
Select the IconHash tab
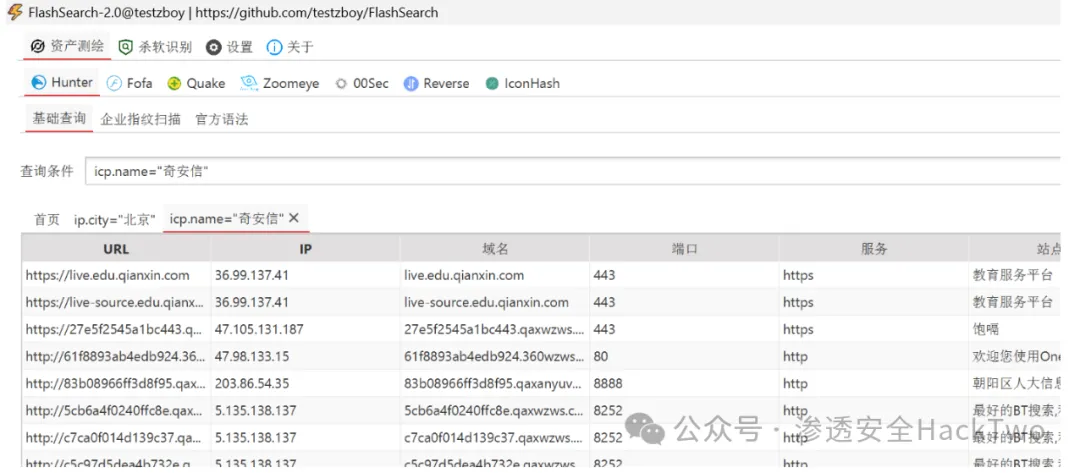pos(523,84)
